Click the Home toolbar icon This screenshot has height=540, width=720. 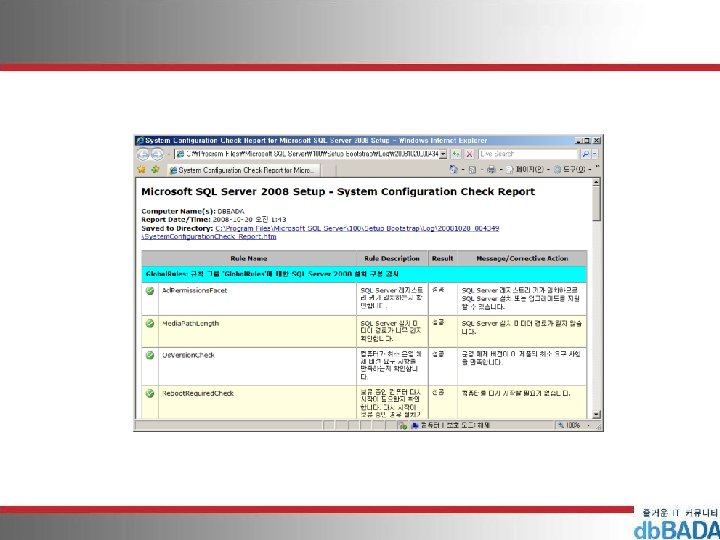coord(453,170)
